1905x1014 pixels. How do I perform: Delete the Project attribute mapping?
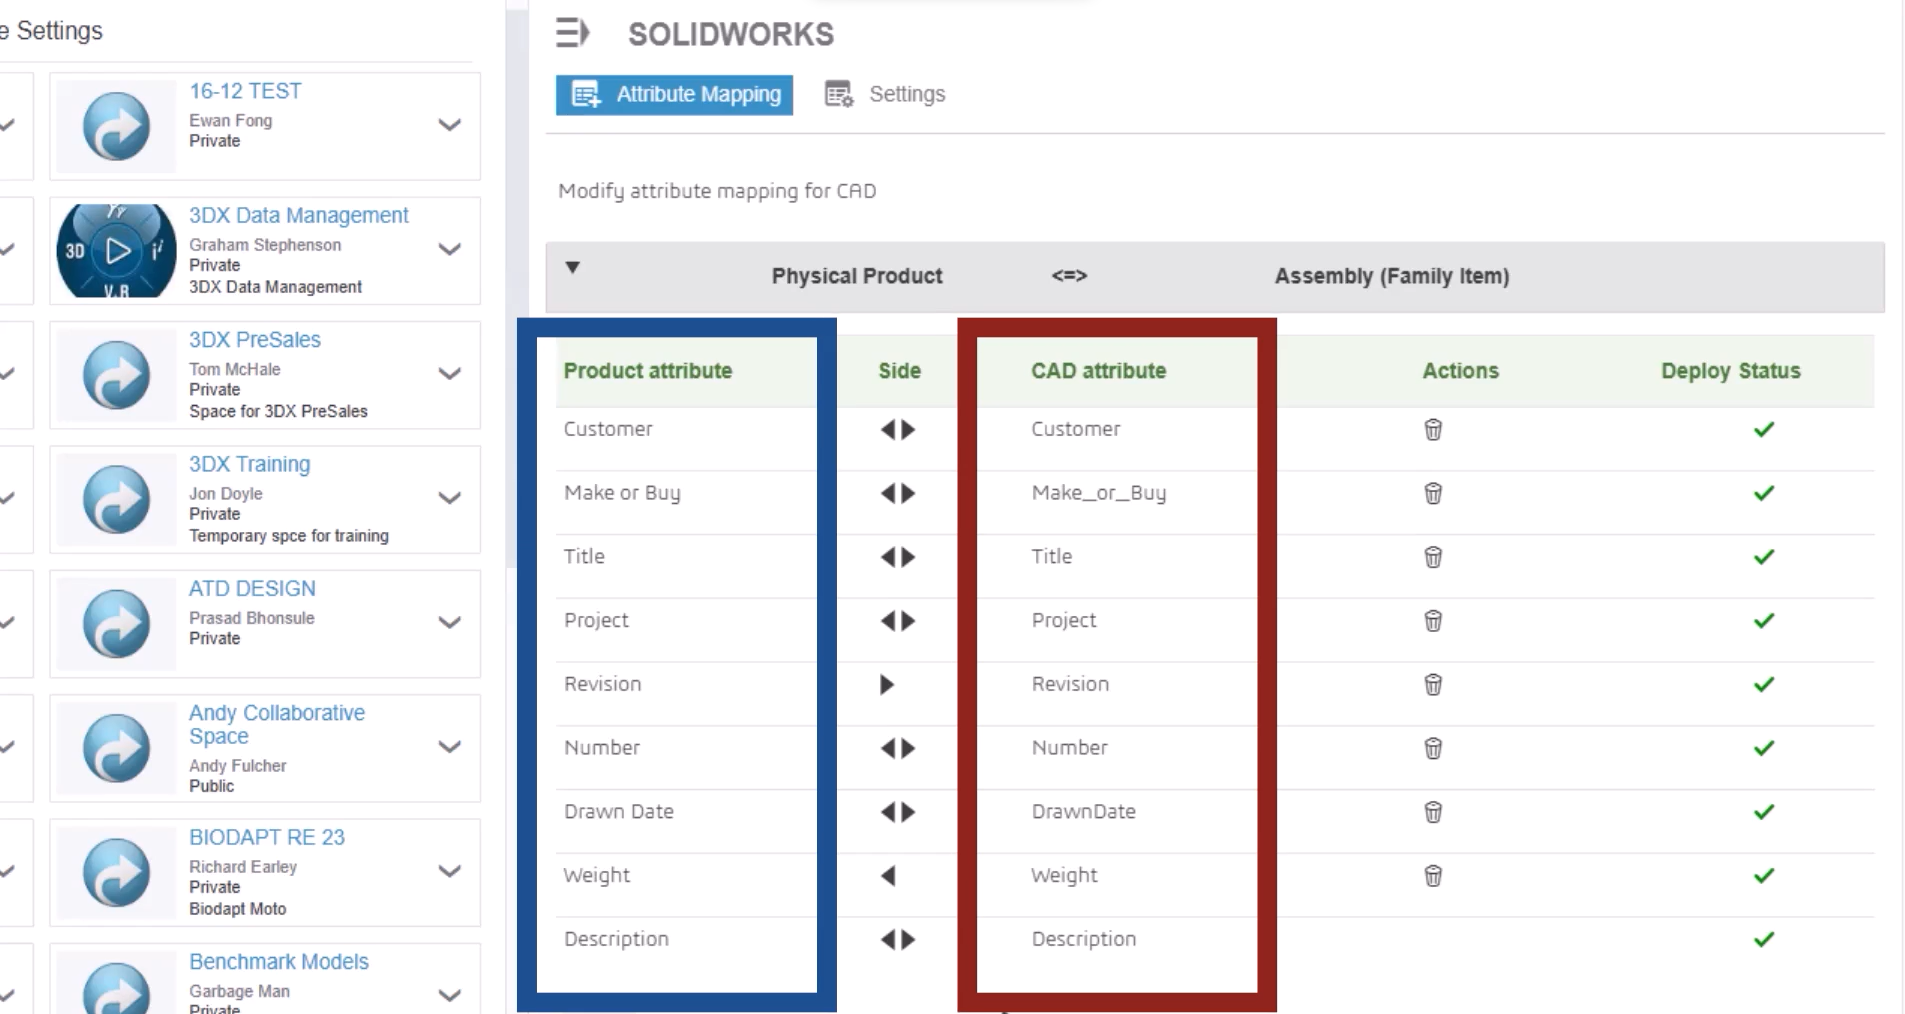pyautogui.click(x=1433, y=621)
